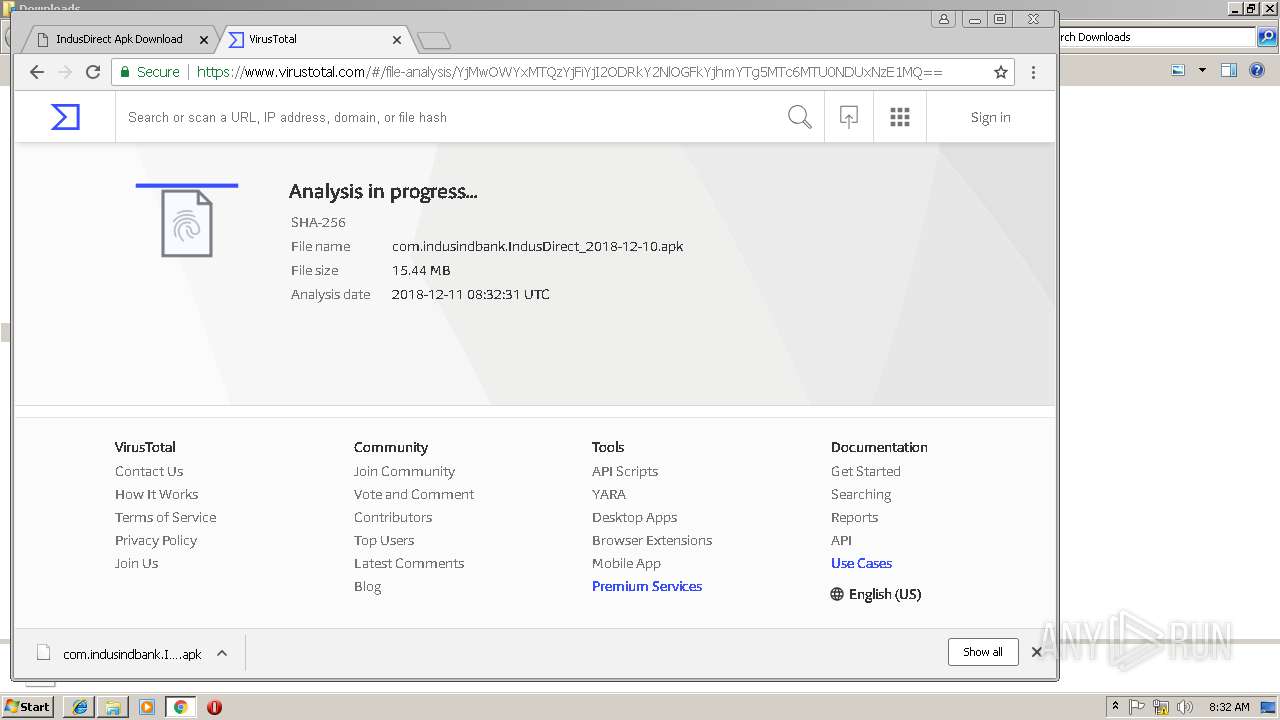Open a new browser tab
Image resolution: width=1280 pixels, height=720 pixels.
point(434,40)
